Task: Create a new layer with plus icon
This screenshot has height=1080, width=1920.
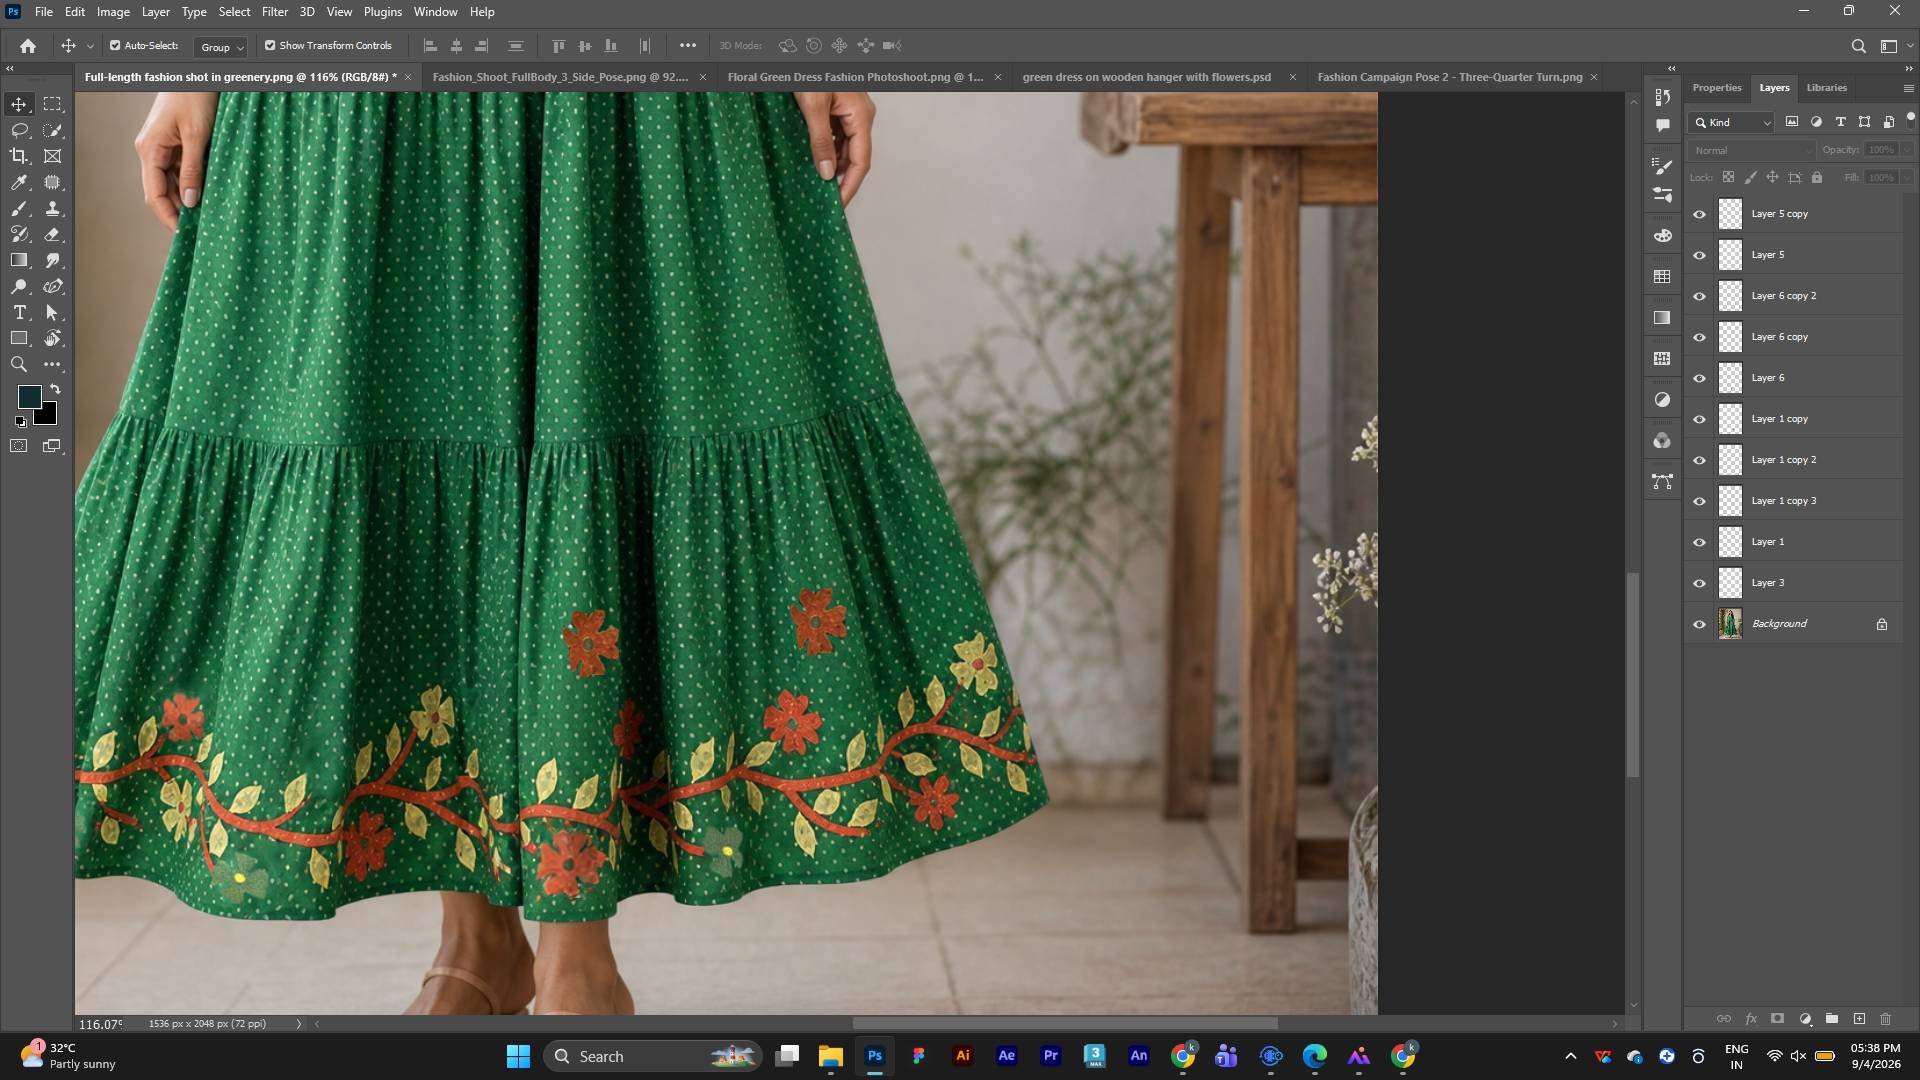Action: point(1859,1019)
